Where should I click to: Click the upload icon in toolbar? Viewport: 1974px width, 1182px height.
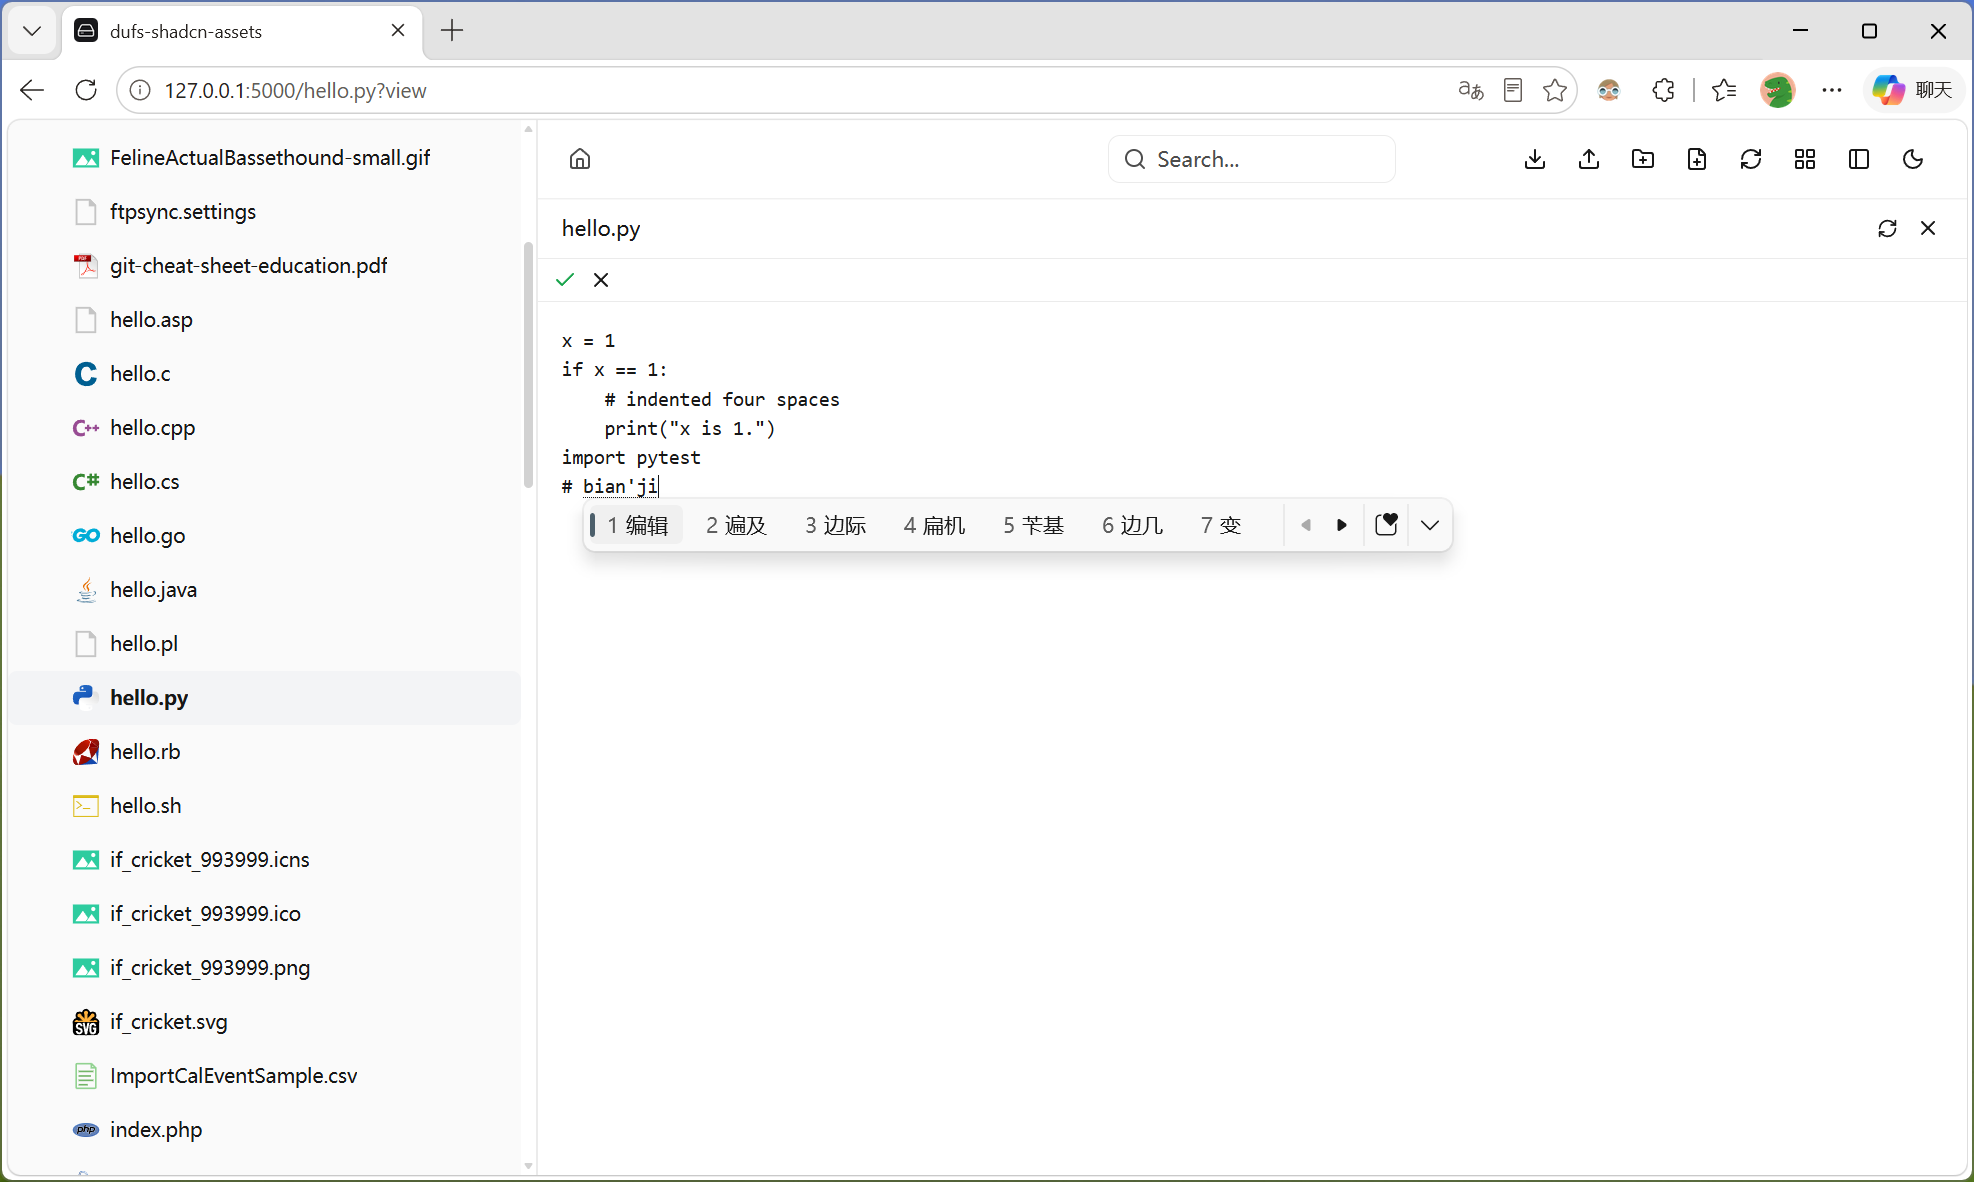point(1589,159)
